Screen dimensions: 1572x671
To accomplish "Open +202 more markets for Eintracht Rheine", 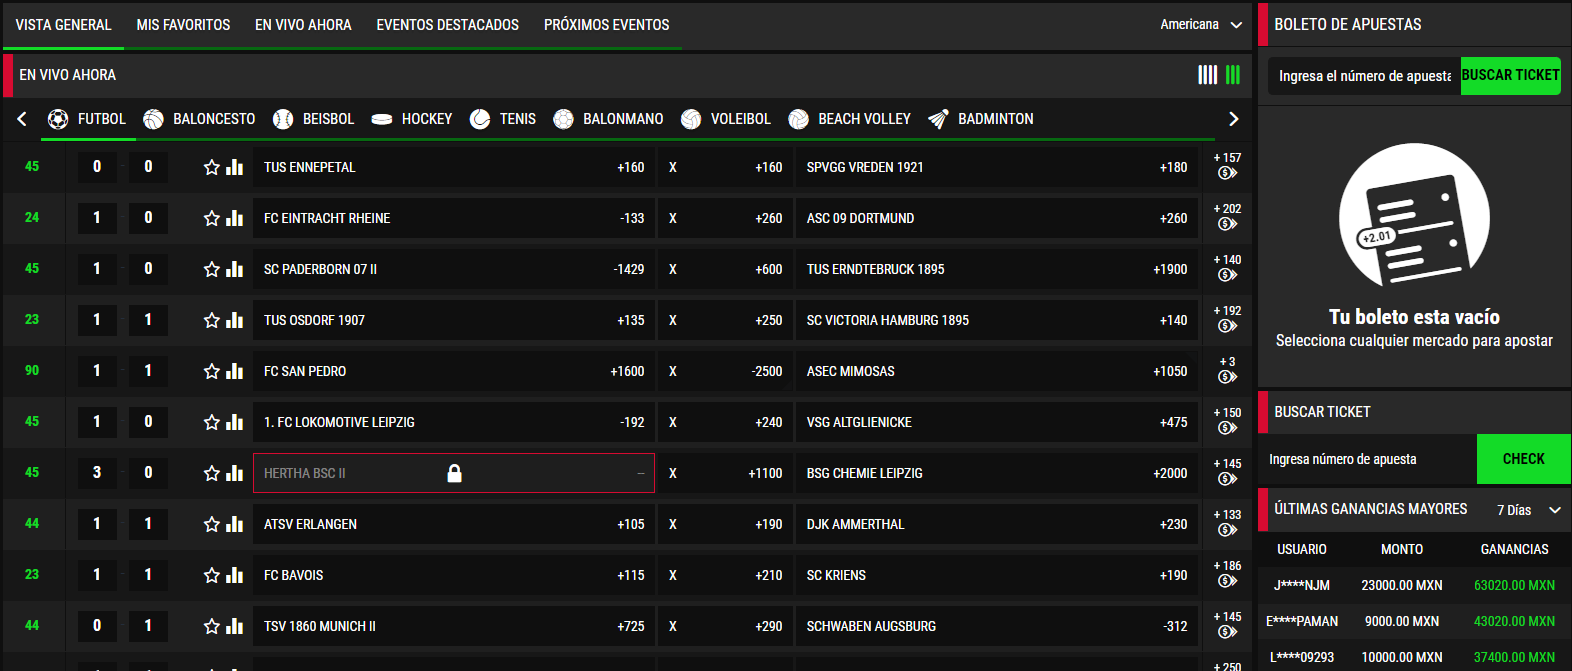I will pyautogui.click(x=1227, y=217).
